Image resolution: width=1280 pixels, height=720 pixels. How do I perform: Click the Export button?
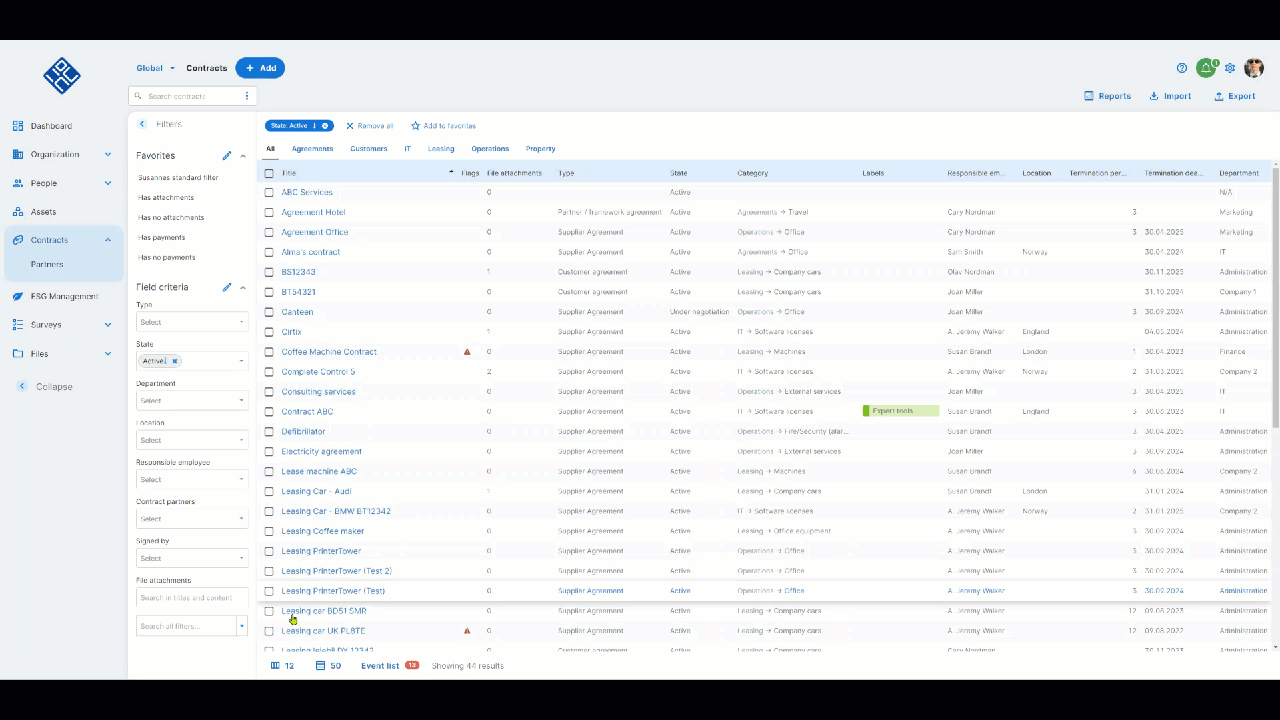(x=1235, y=96)
